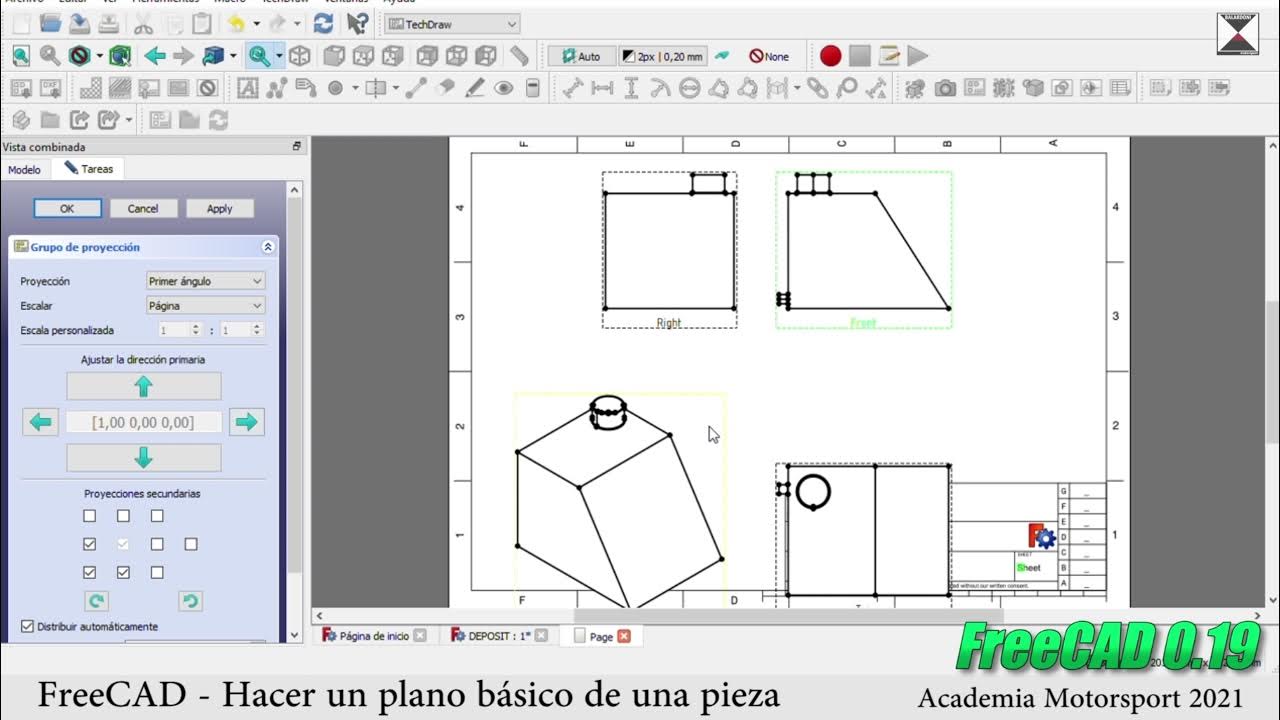Click the link dimension chain icon

click(818, 88)
